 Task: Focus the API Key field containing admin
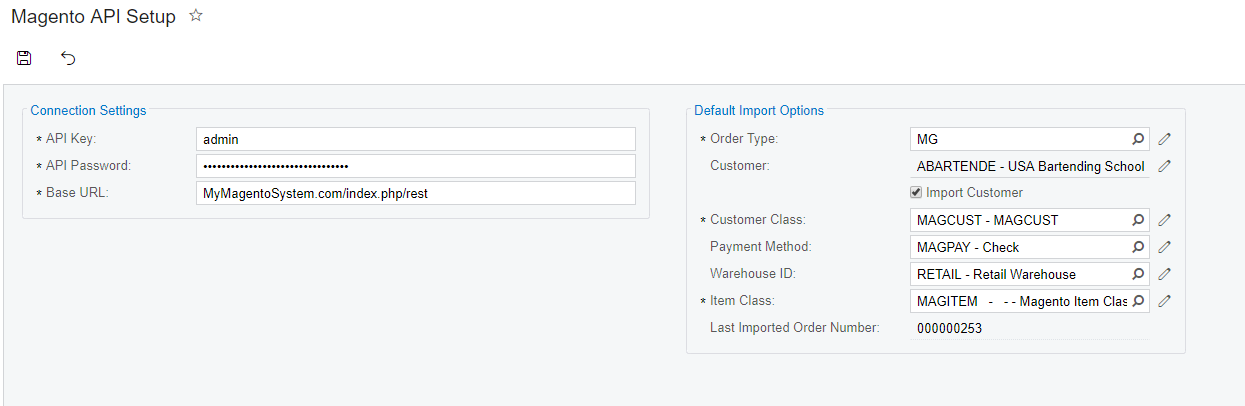pos(416,140)
